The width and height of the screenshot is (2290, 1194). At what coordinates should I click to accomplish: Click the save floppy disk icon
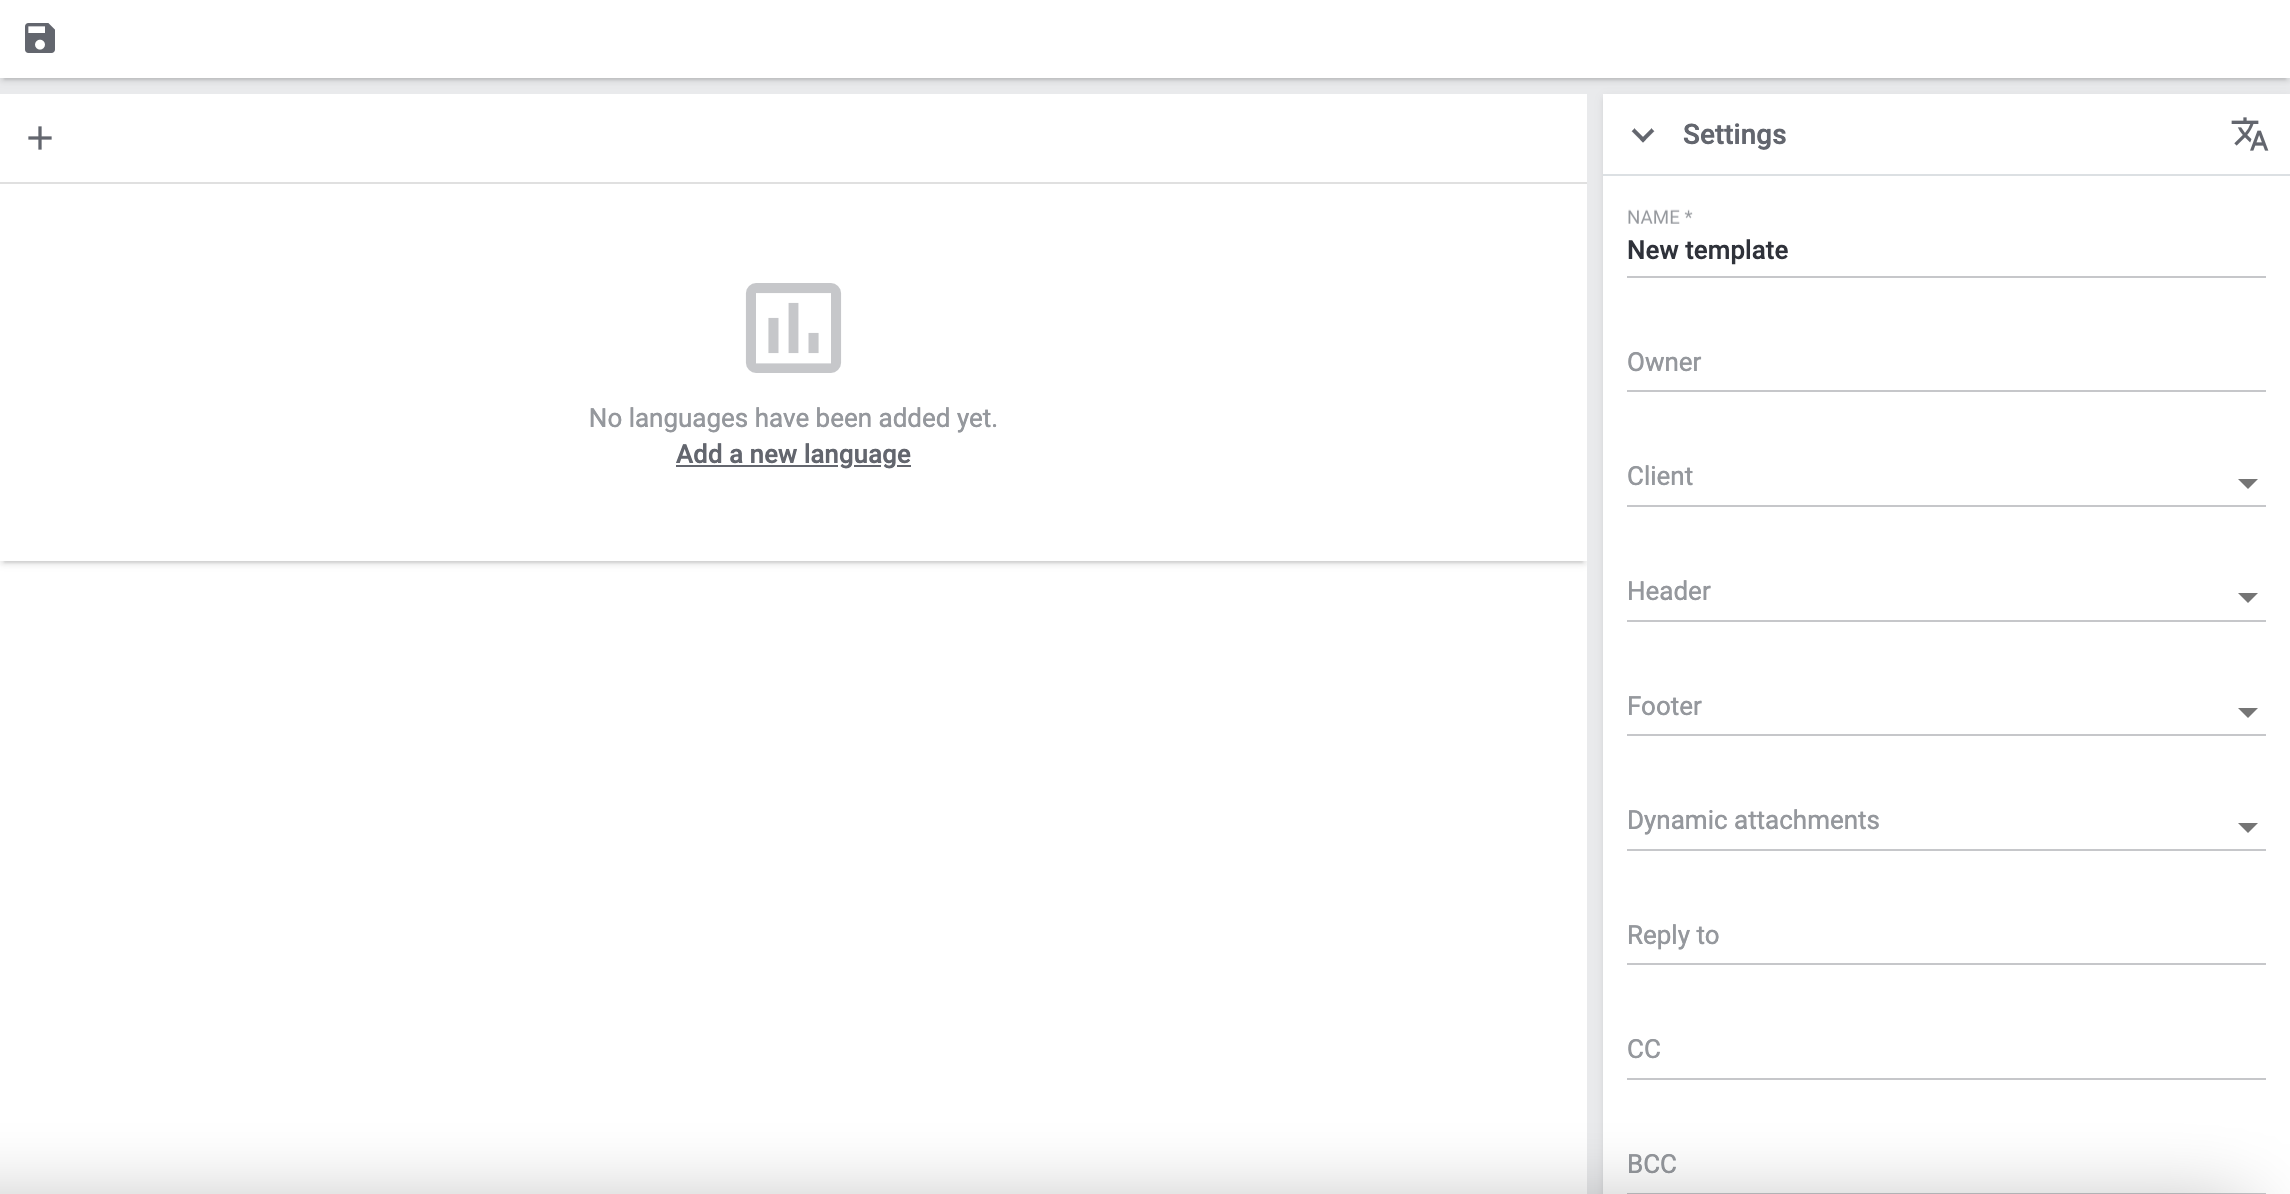point(40,39)
